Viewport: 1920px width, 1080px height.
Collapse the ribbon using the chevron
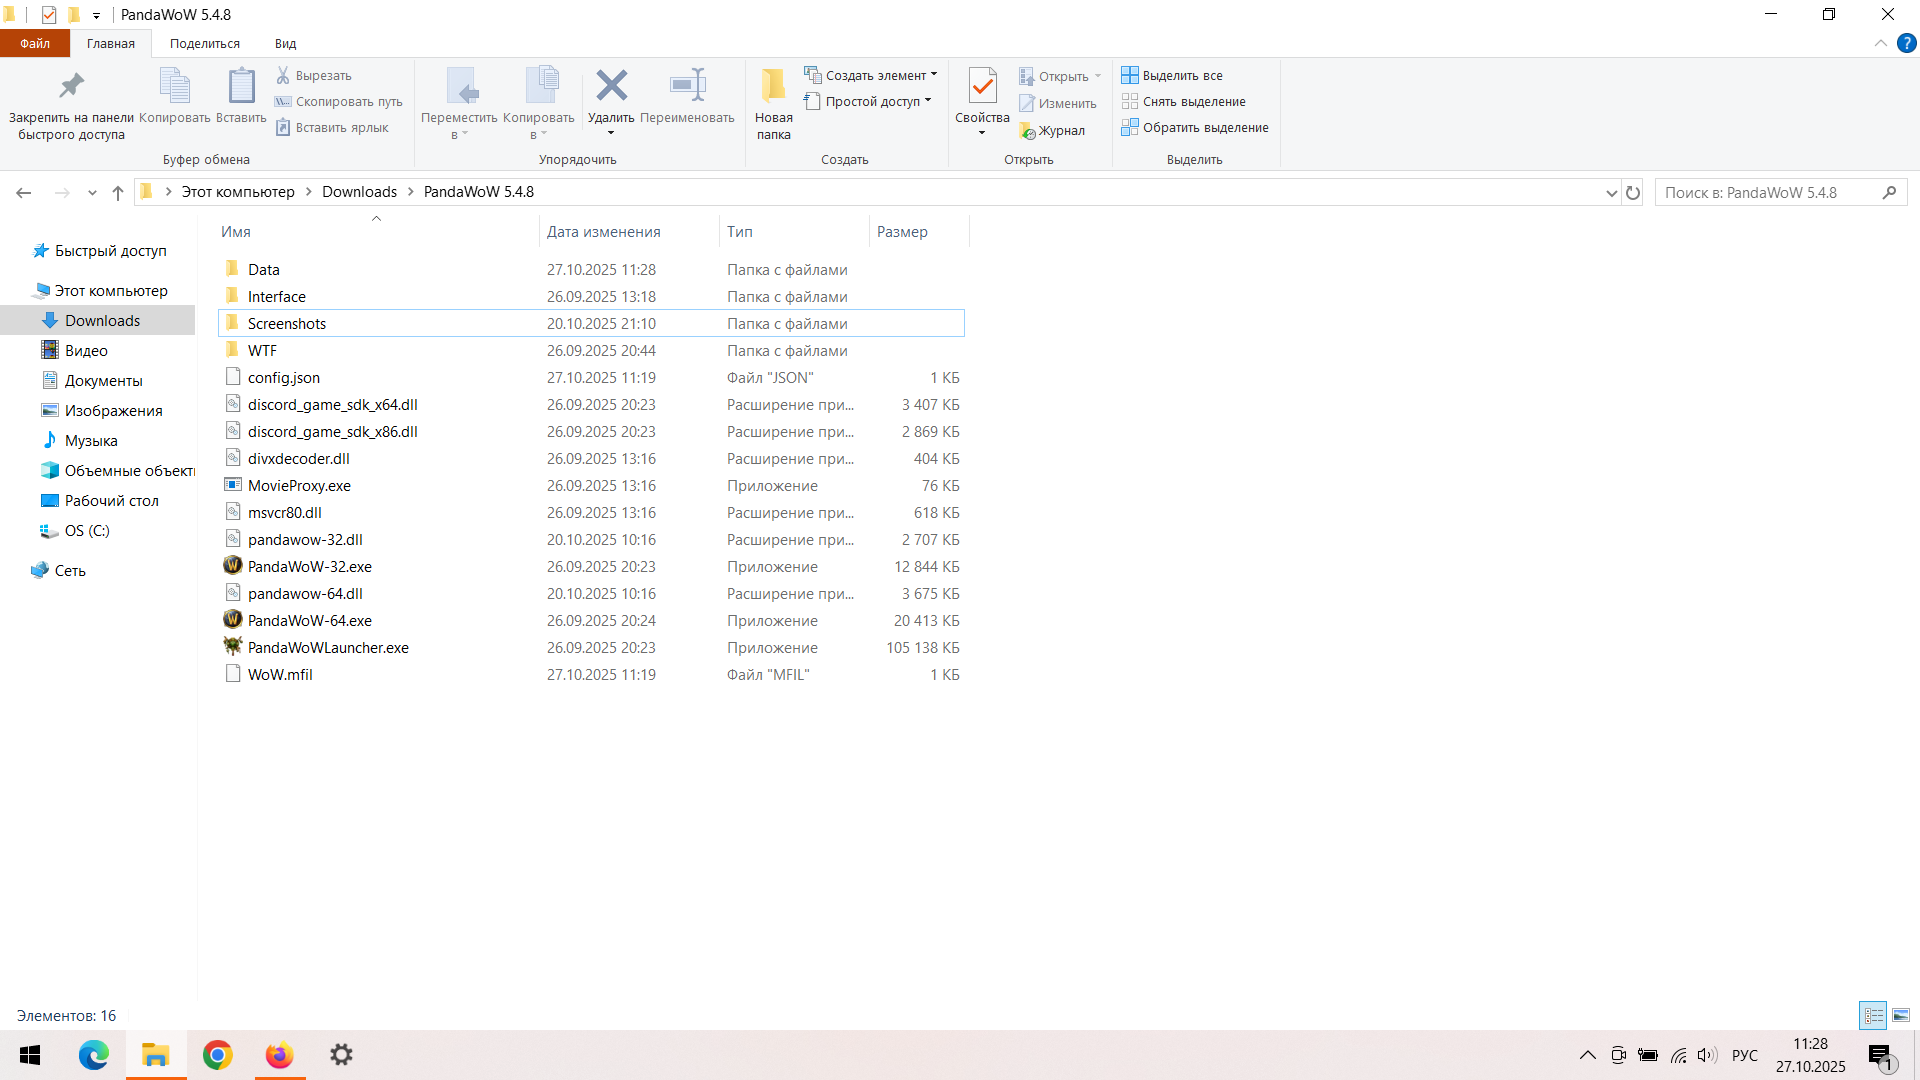tap(1880, 43)
